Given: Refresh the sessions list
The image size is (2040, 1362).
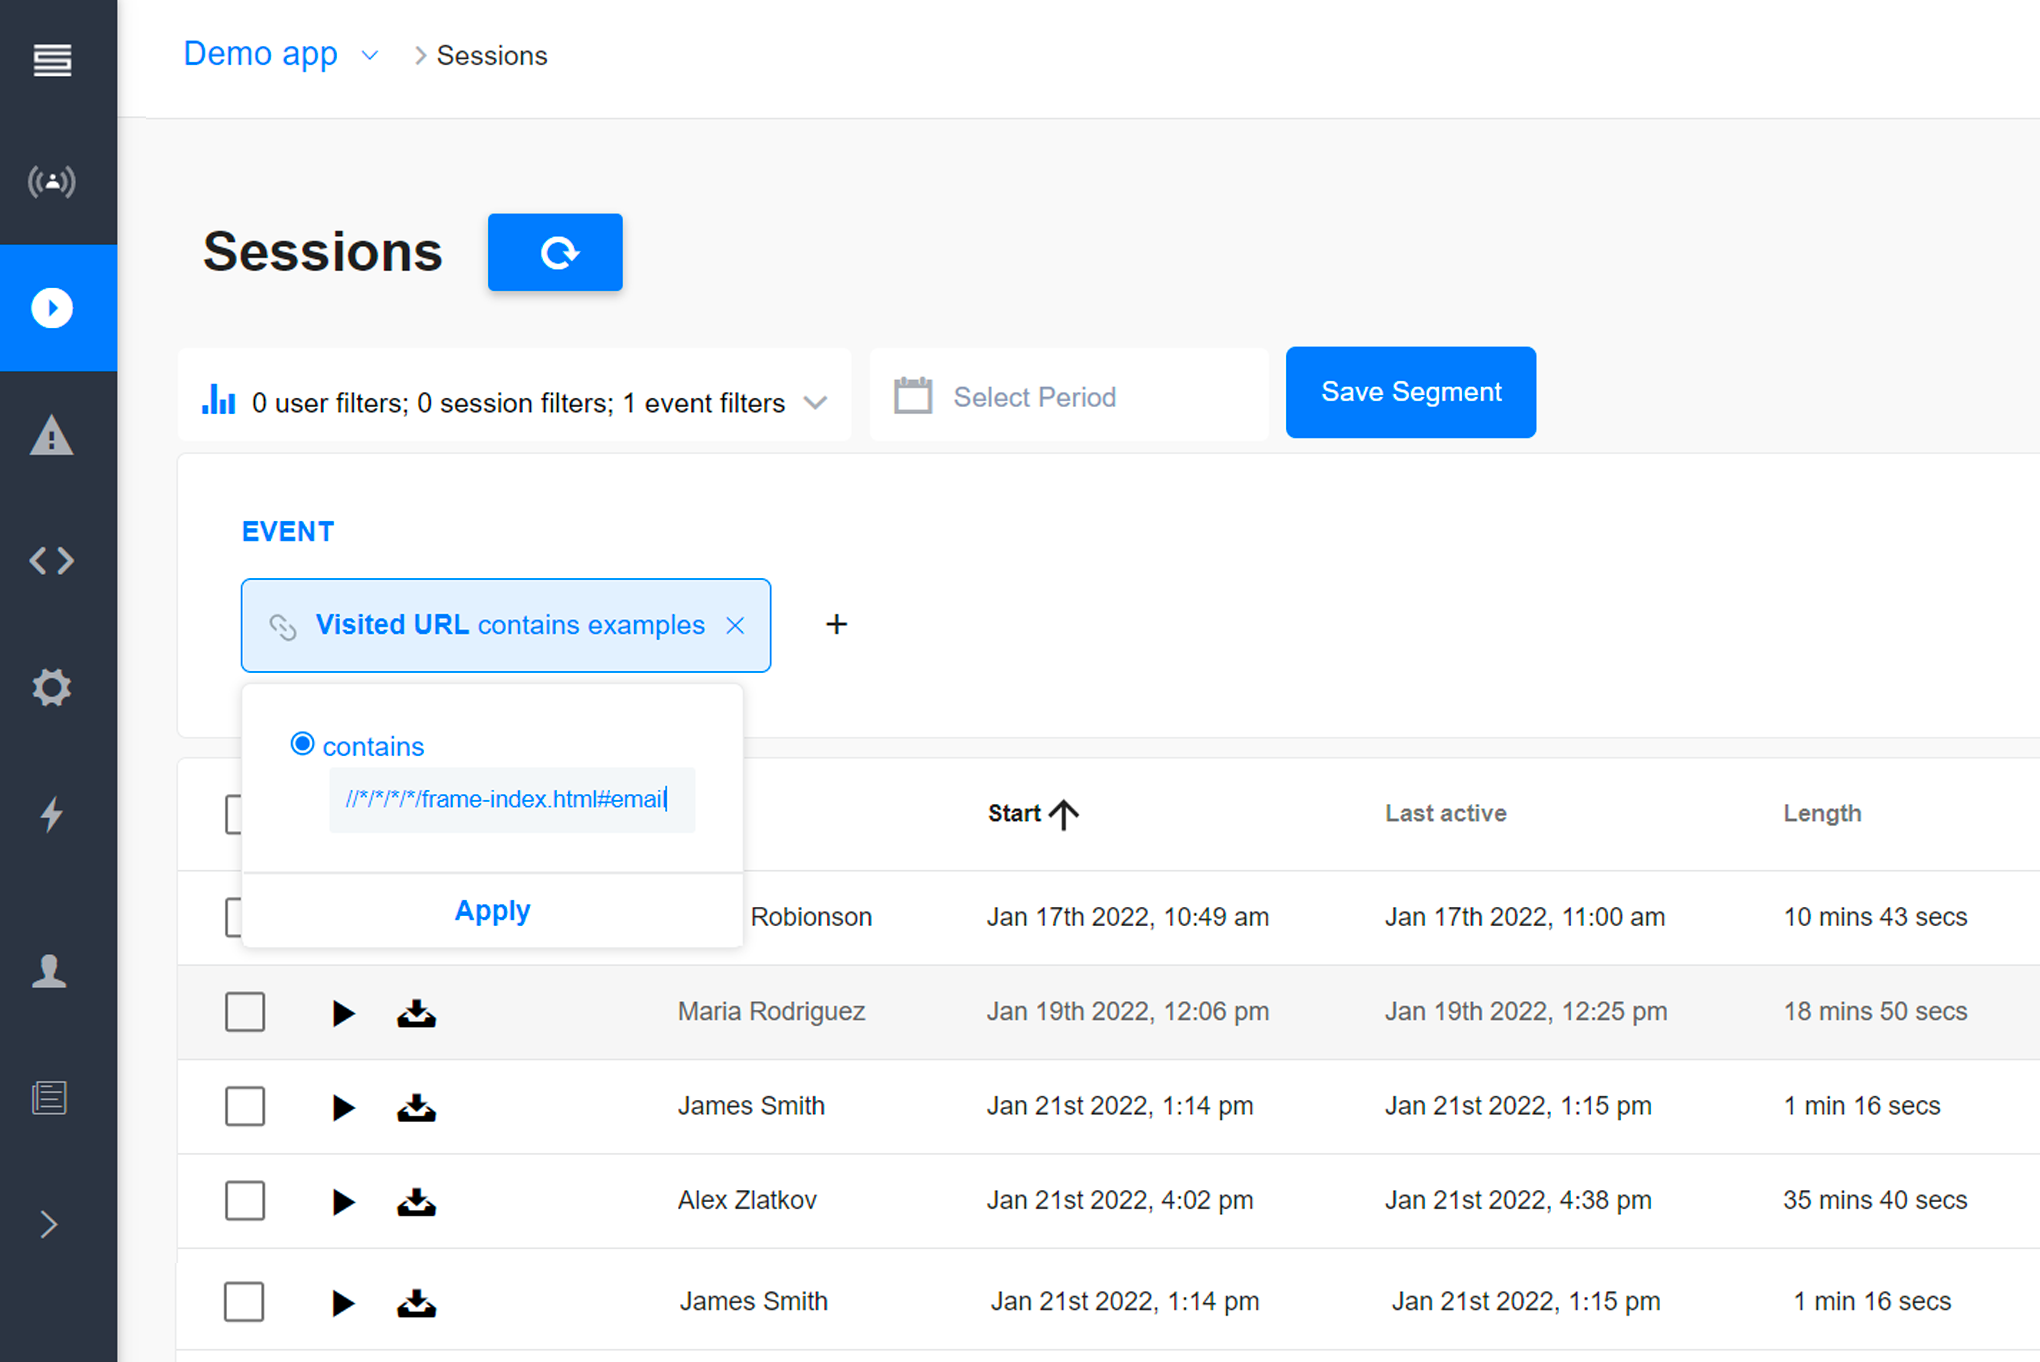Looking at the screenshot, I should pyautogui.click(x=555, y=252).
